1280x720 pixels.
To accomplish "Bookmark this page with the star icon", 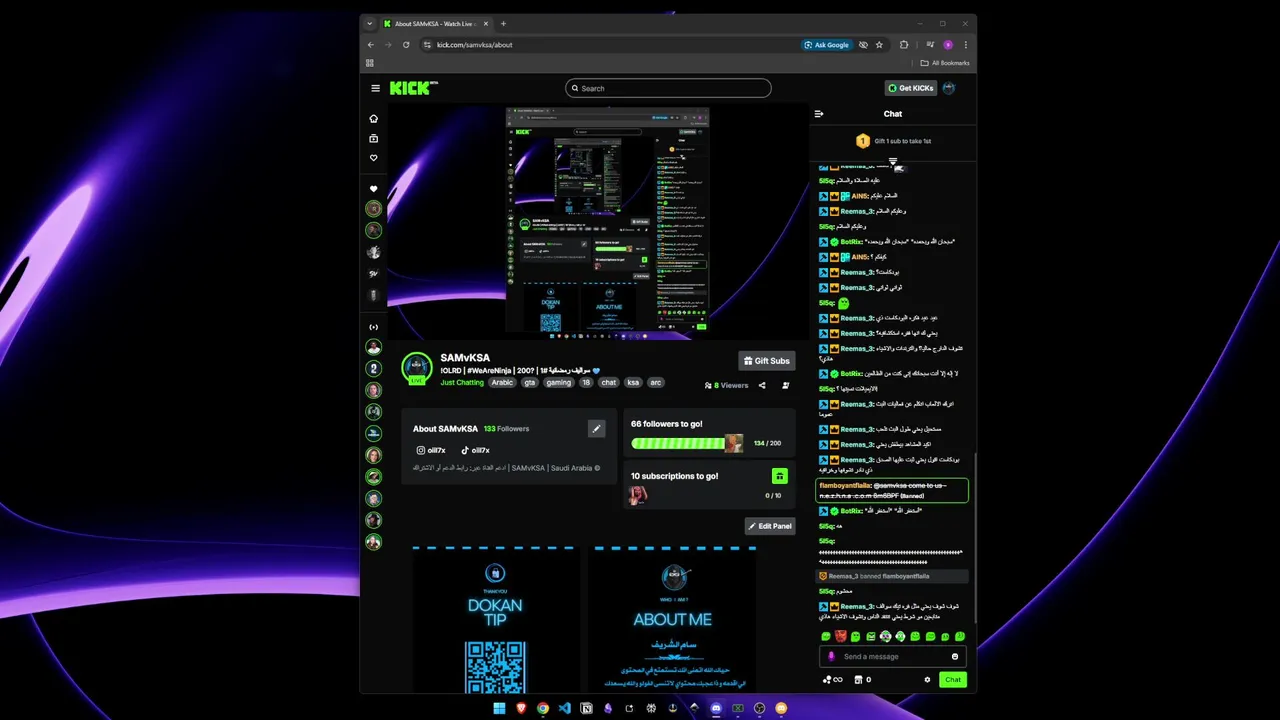I will pos(879,44).
